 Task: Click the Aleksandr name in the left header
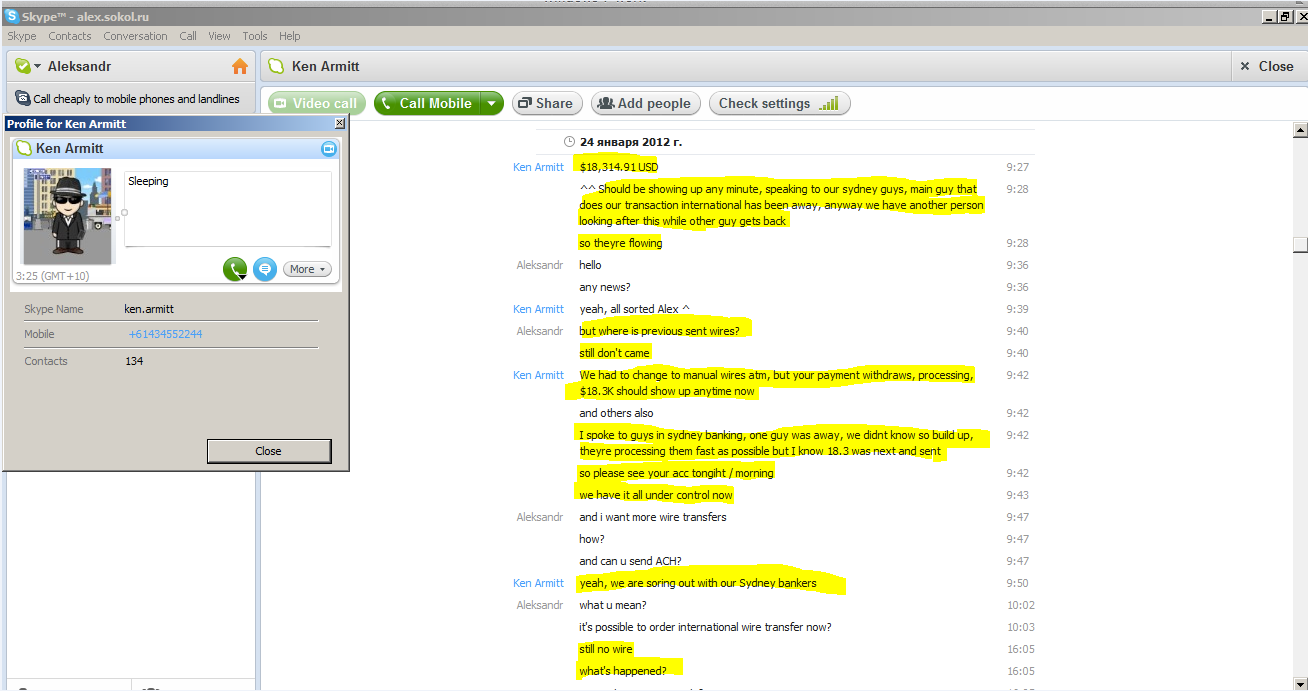coord(79,66)
